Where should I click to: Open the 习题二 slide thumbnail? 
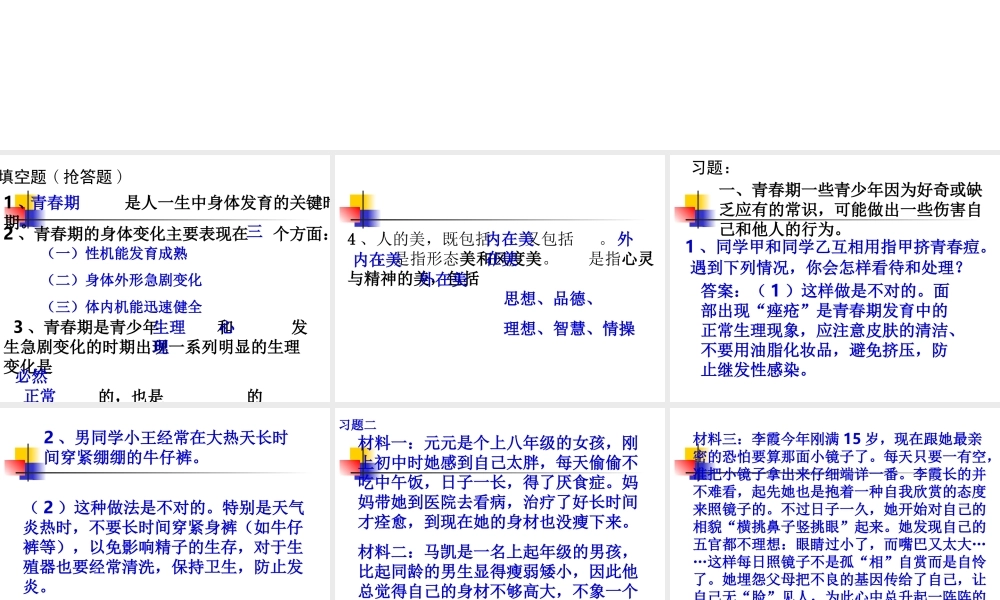coord(499,504)
